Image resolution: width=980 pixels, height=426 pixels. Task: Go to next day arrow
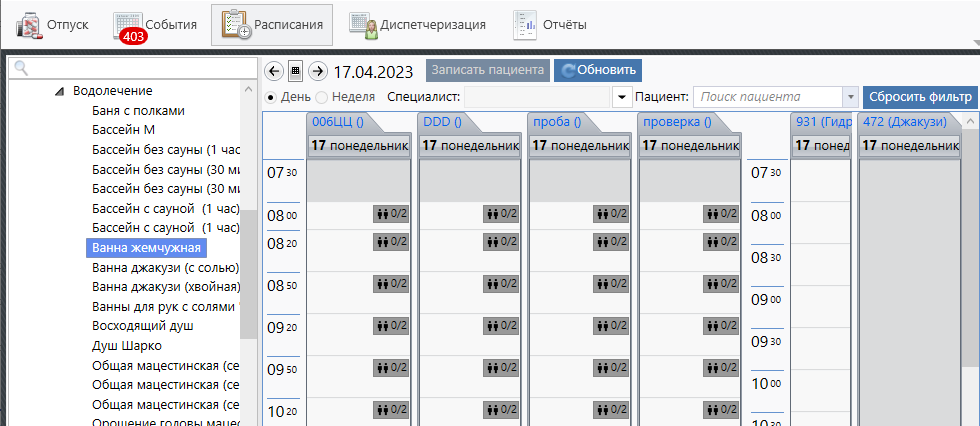tap(317, 71)
